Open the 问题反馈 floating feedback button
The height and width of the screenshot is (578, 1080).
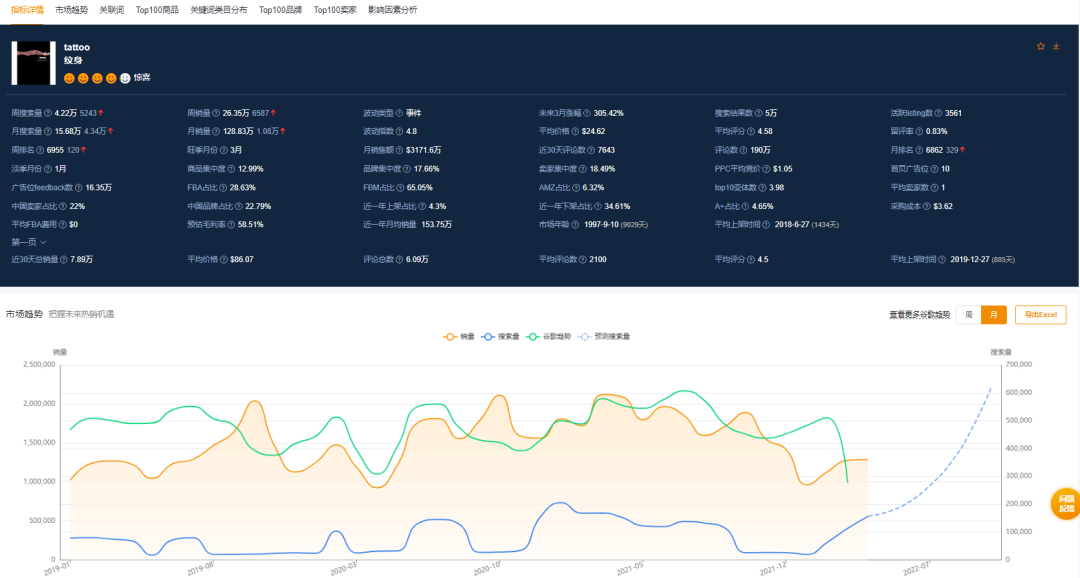[x=1066, y=504]
